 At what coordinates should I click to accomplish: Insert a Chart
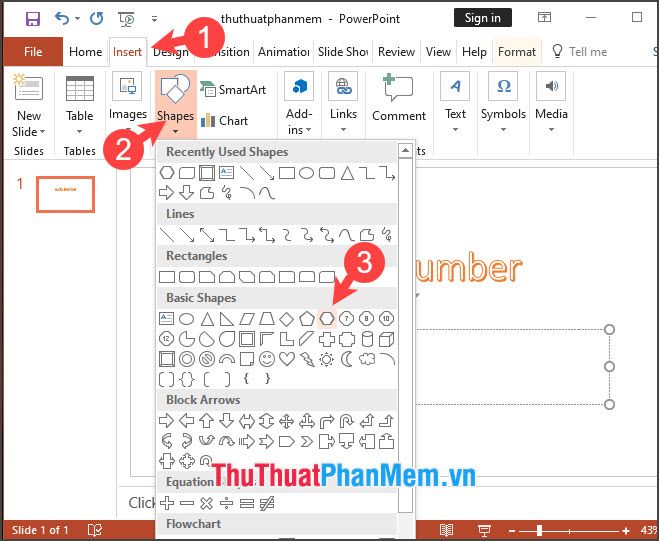[x=225, y=121]
